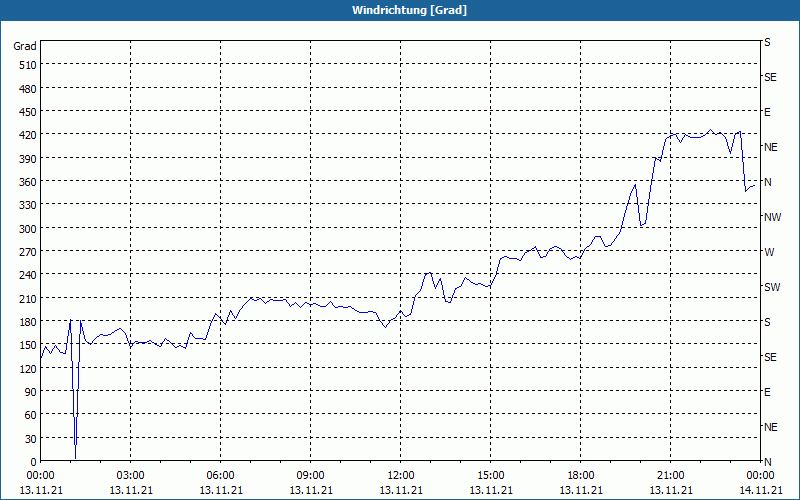Click the 13.11.21 date under 12:00

(x=401, y=490)
